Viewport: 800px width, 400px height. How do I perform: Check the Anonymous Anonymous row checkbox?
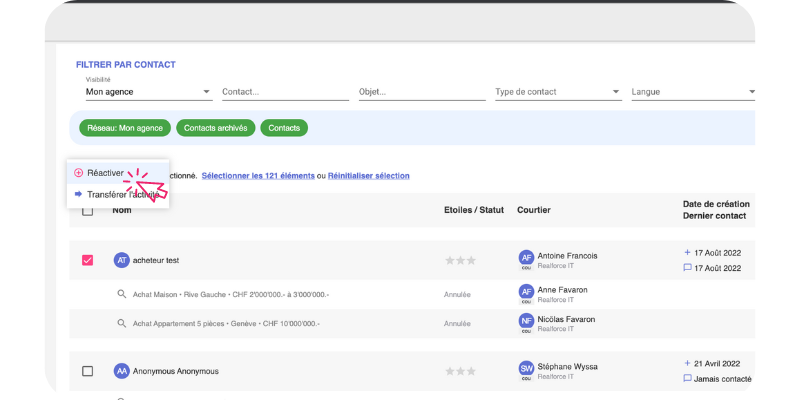click(88, 371)
